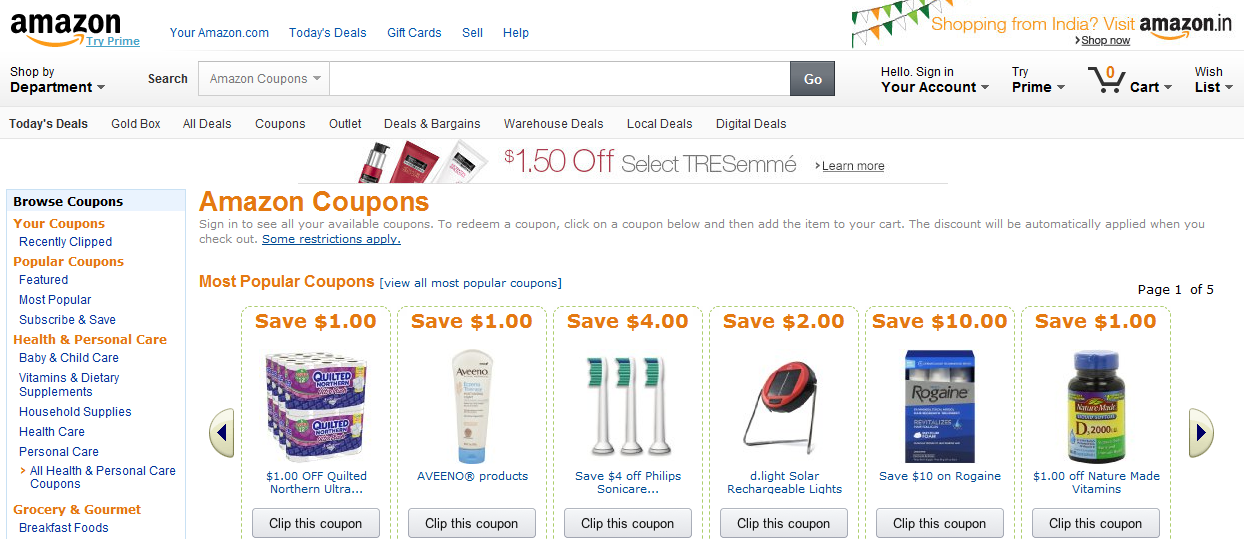This screenshot has width=1244, height=539.
Task: Clip the Rogaine coupon
Action: tap(939, 523)
